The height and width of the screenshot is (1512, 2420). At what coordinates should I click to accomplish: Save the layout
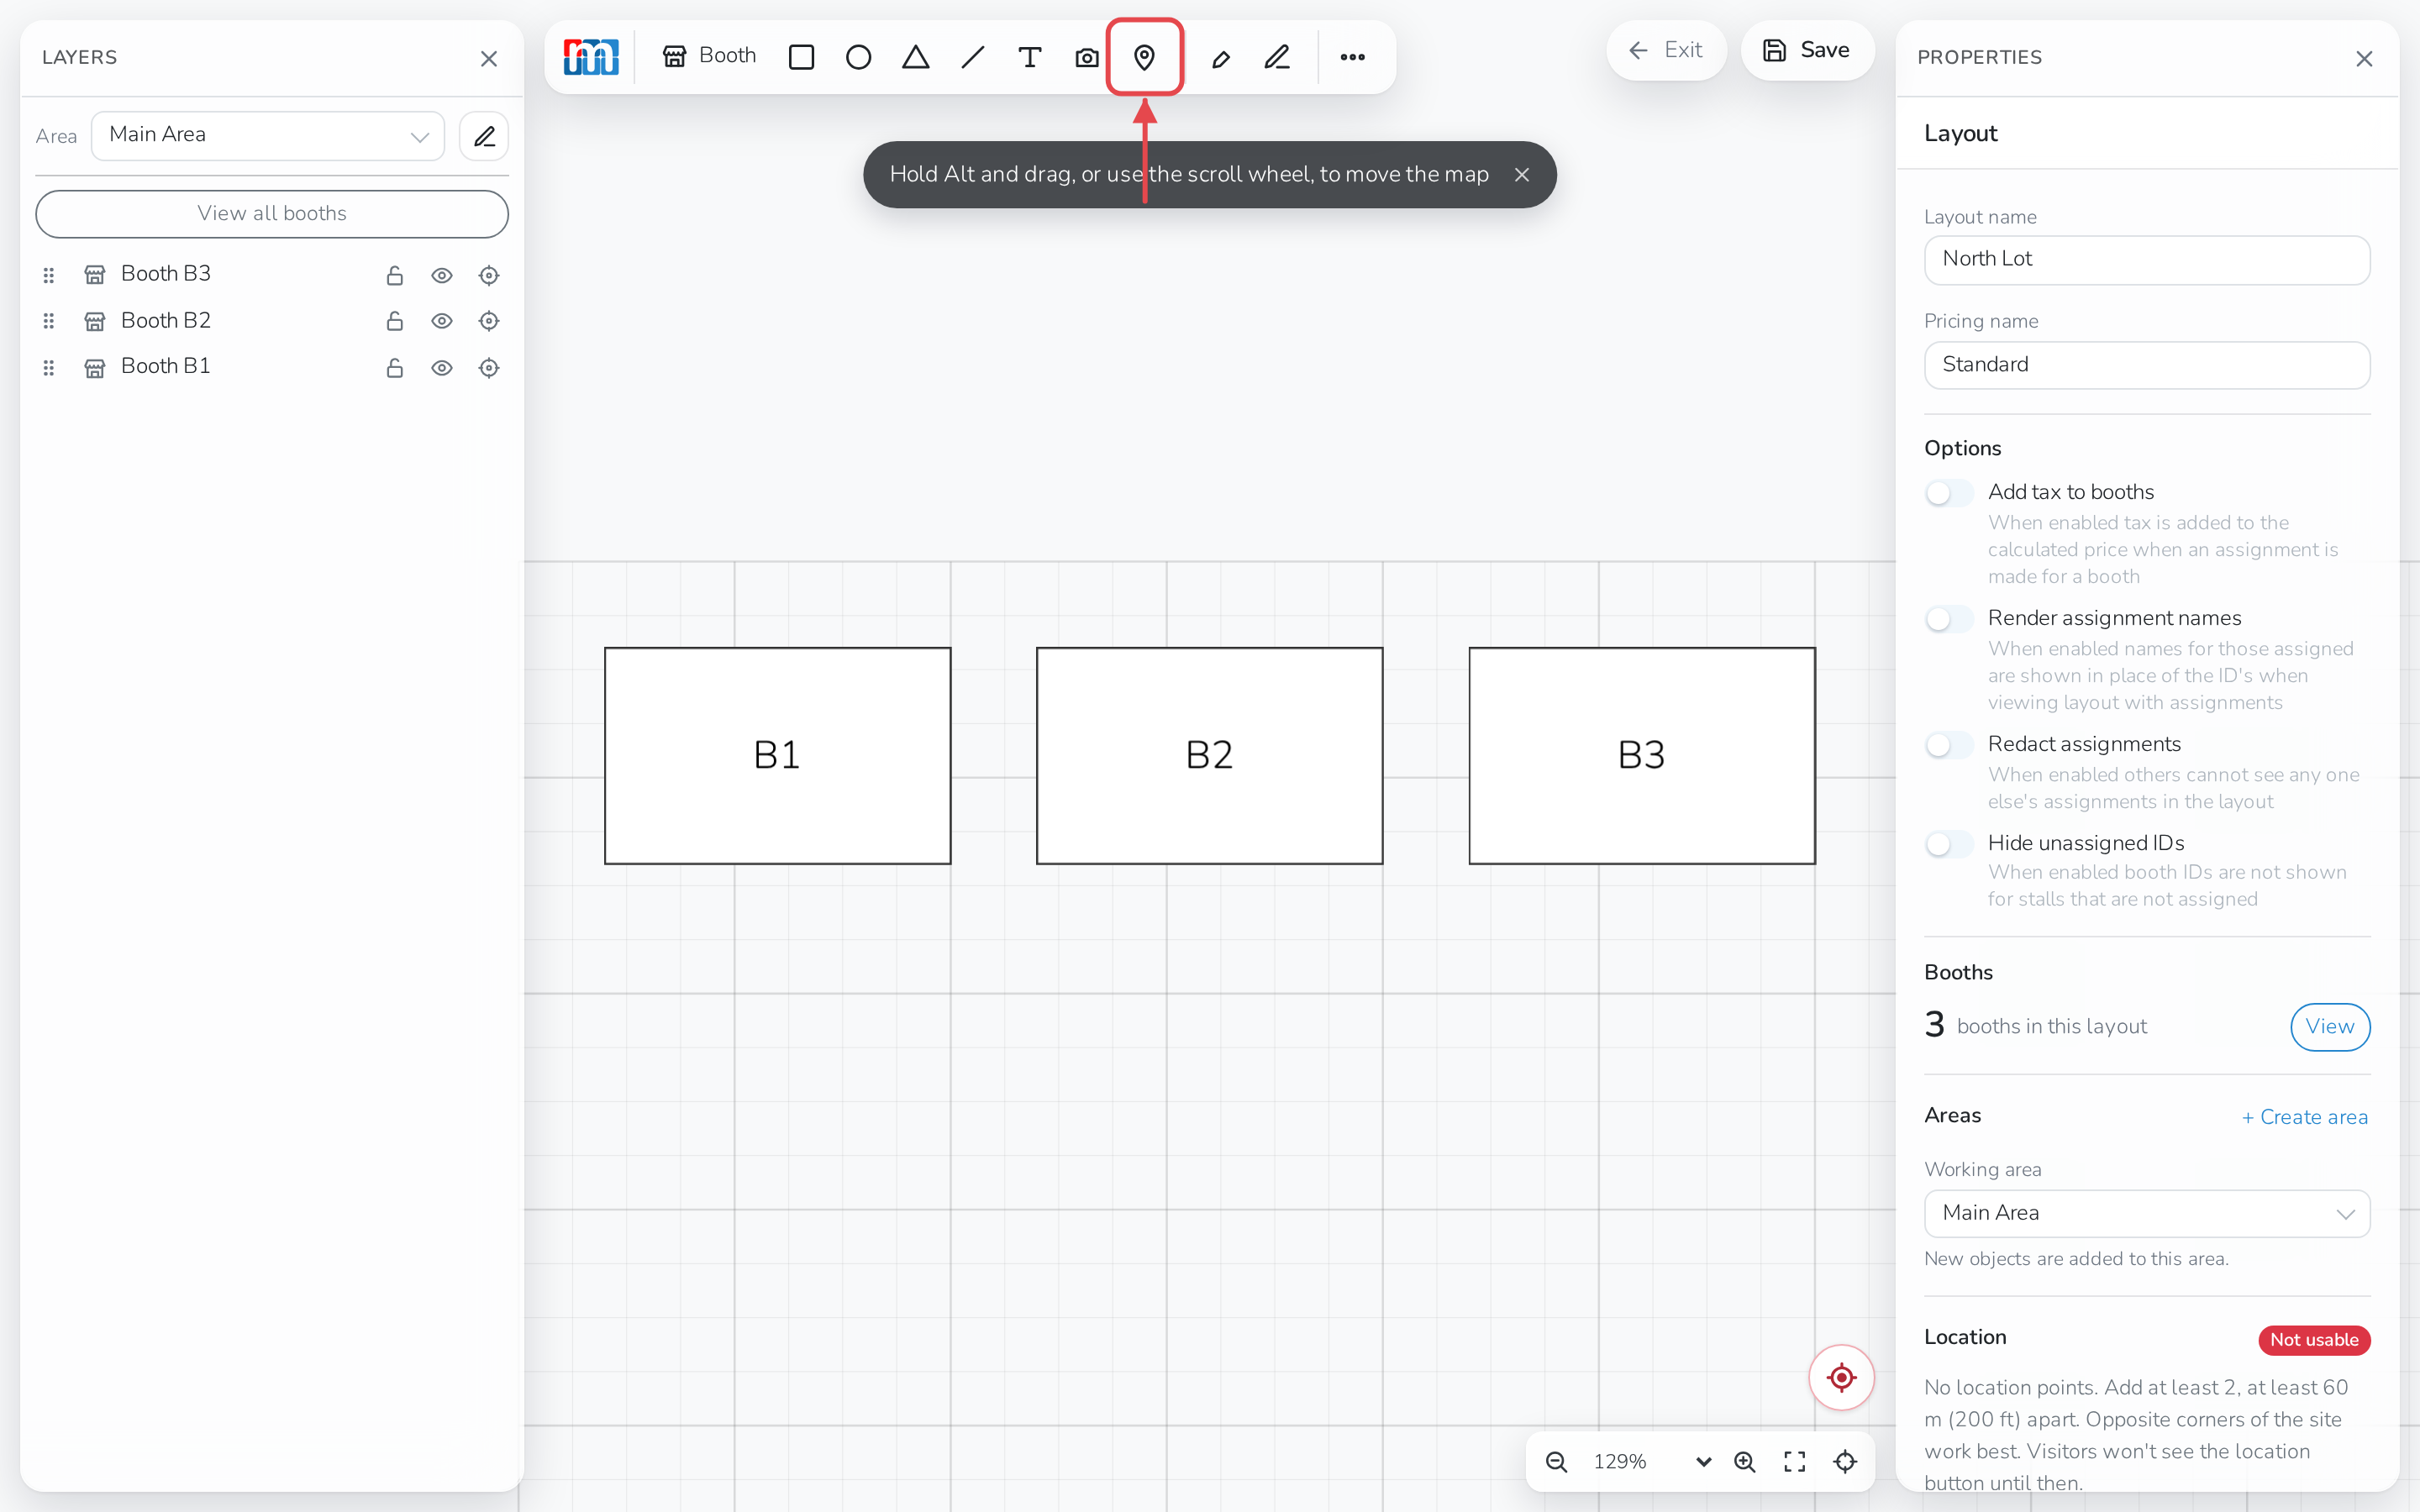click(x=1807, y=50)
